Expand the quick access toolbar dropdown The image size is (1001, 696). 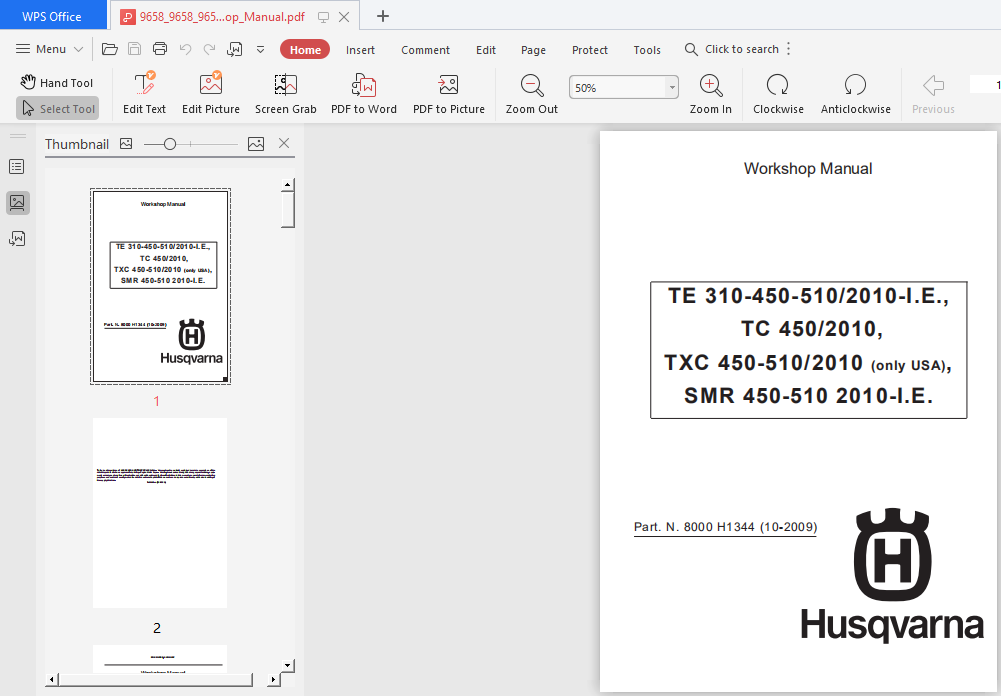pyautogui.click(x=260, y=49)
